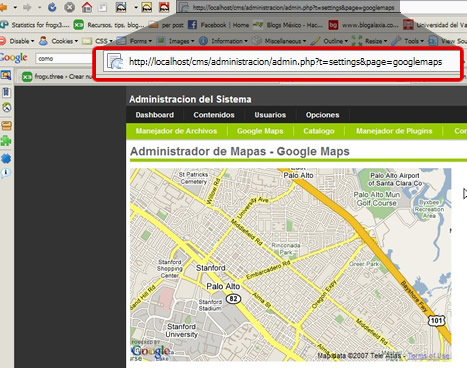Click the Google toolbar search field

coord(63,59)
